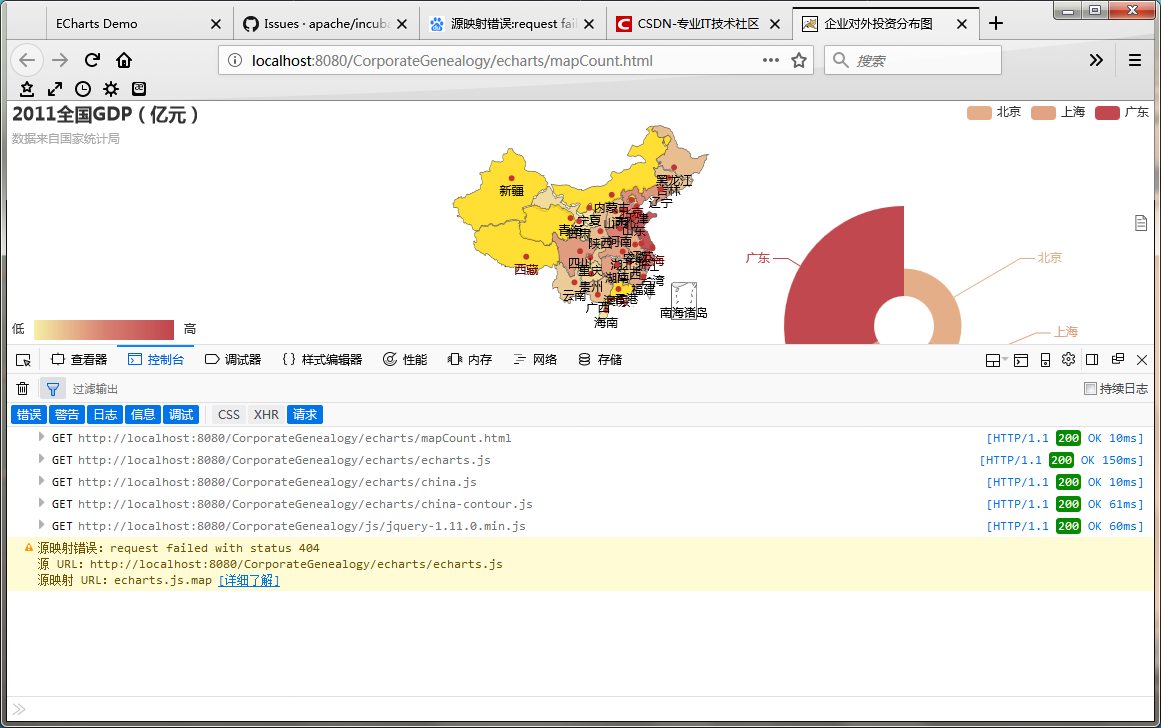
Task: Toggle the 错误 errors filter
Action: click(29, 415)
